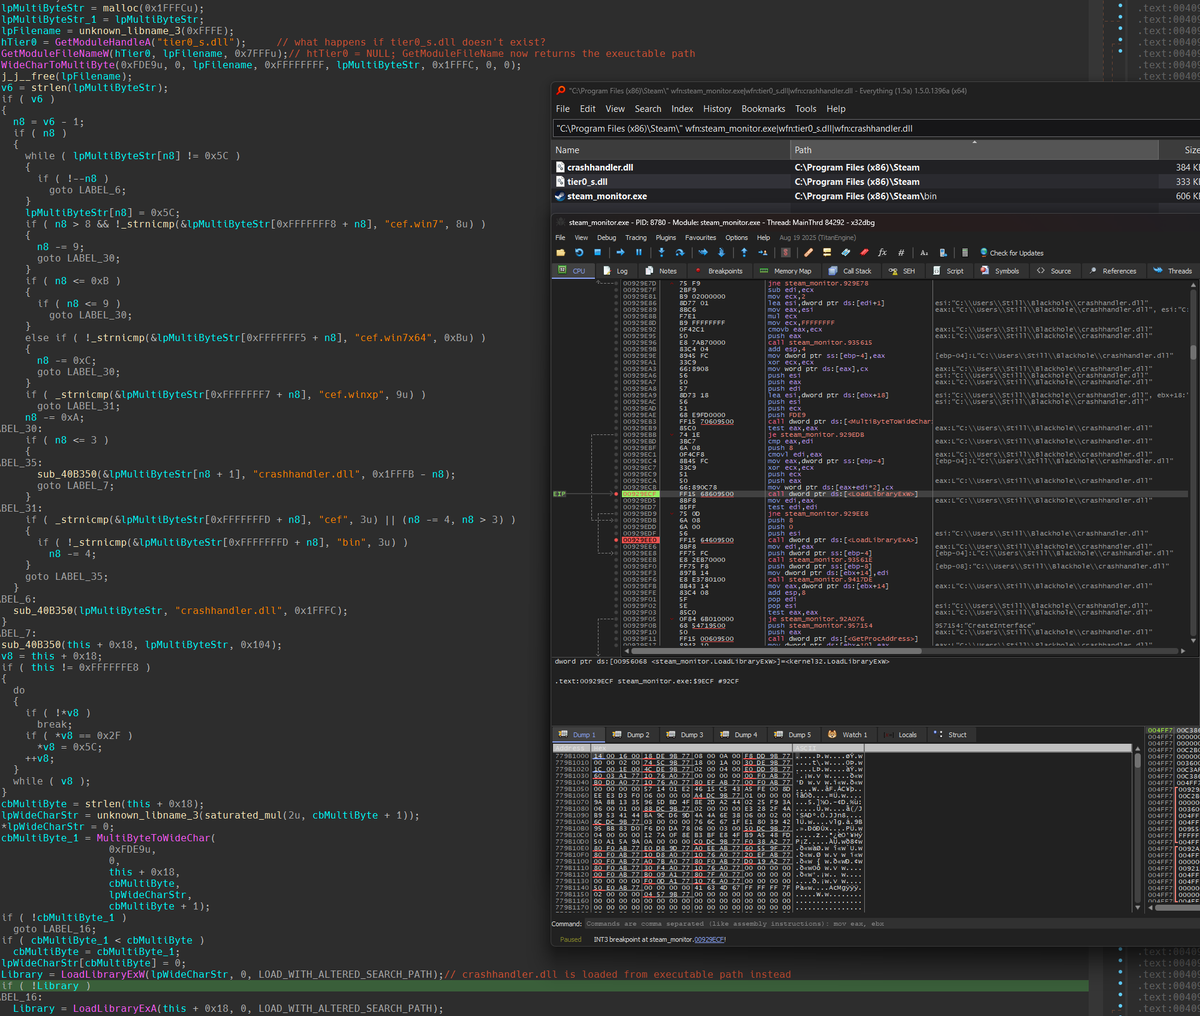The image size is (1200, 1016).
Task: Click the Trace over icon
Action: (x=721, y=252)
